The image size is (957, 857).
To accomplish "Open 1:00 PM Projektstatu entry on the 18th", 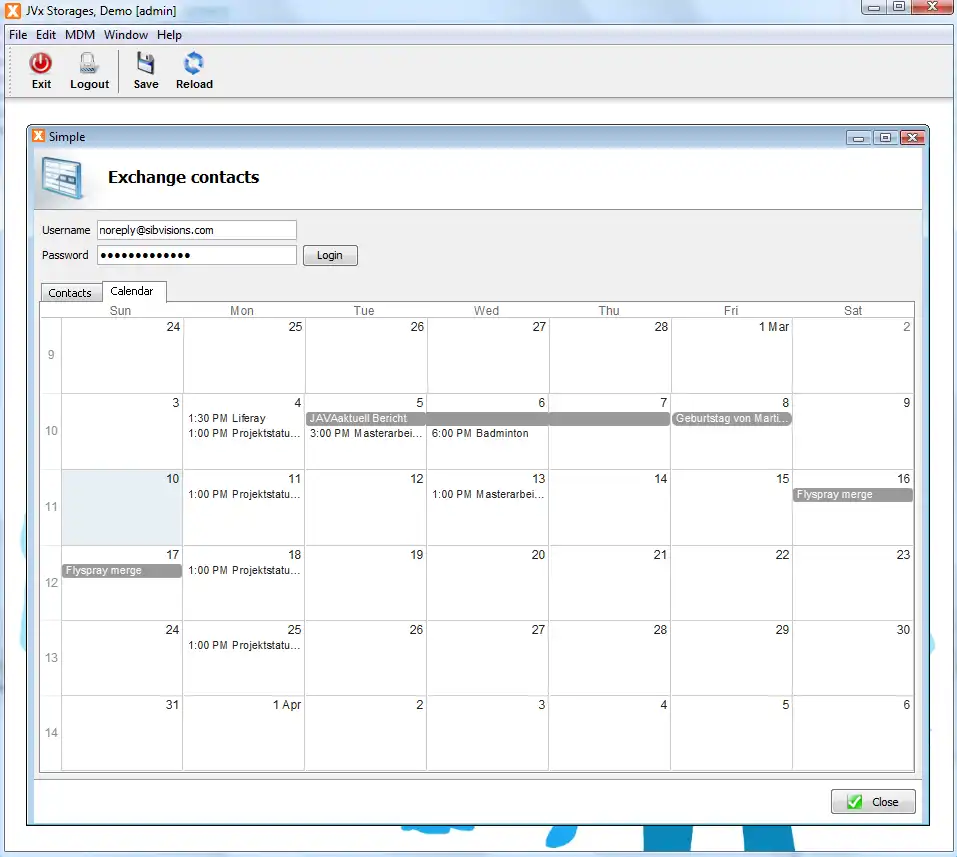I will (244, 570).
